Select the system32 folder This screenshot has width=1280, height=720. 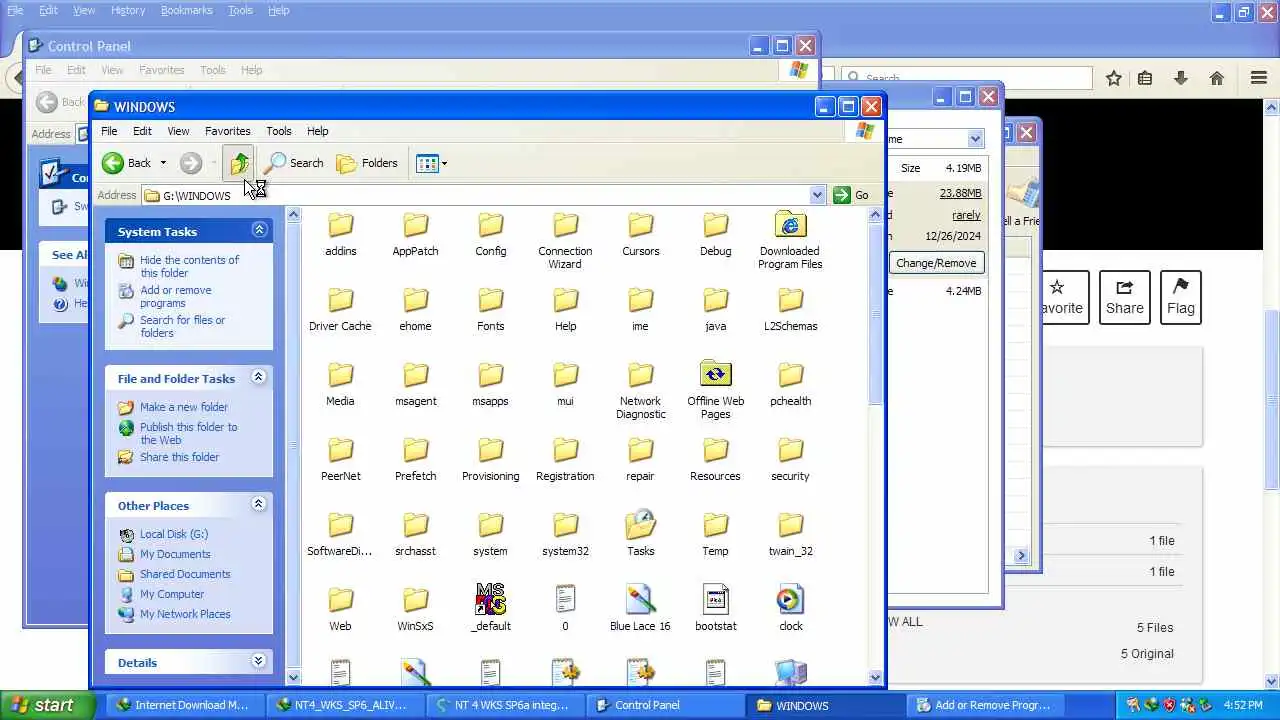coord(565,536)
